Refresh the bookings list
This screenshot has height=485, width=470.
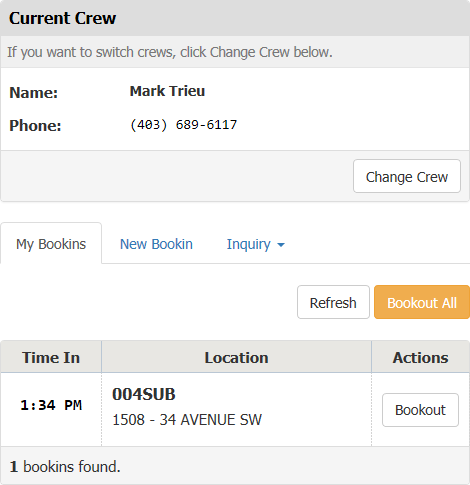pos(333,302)
